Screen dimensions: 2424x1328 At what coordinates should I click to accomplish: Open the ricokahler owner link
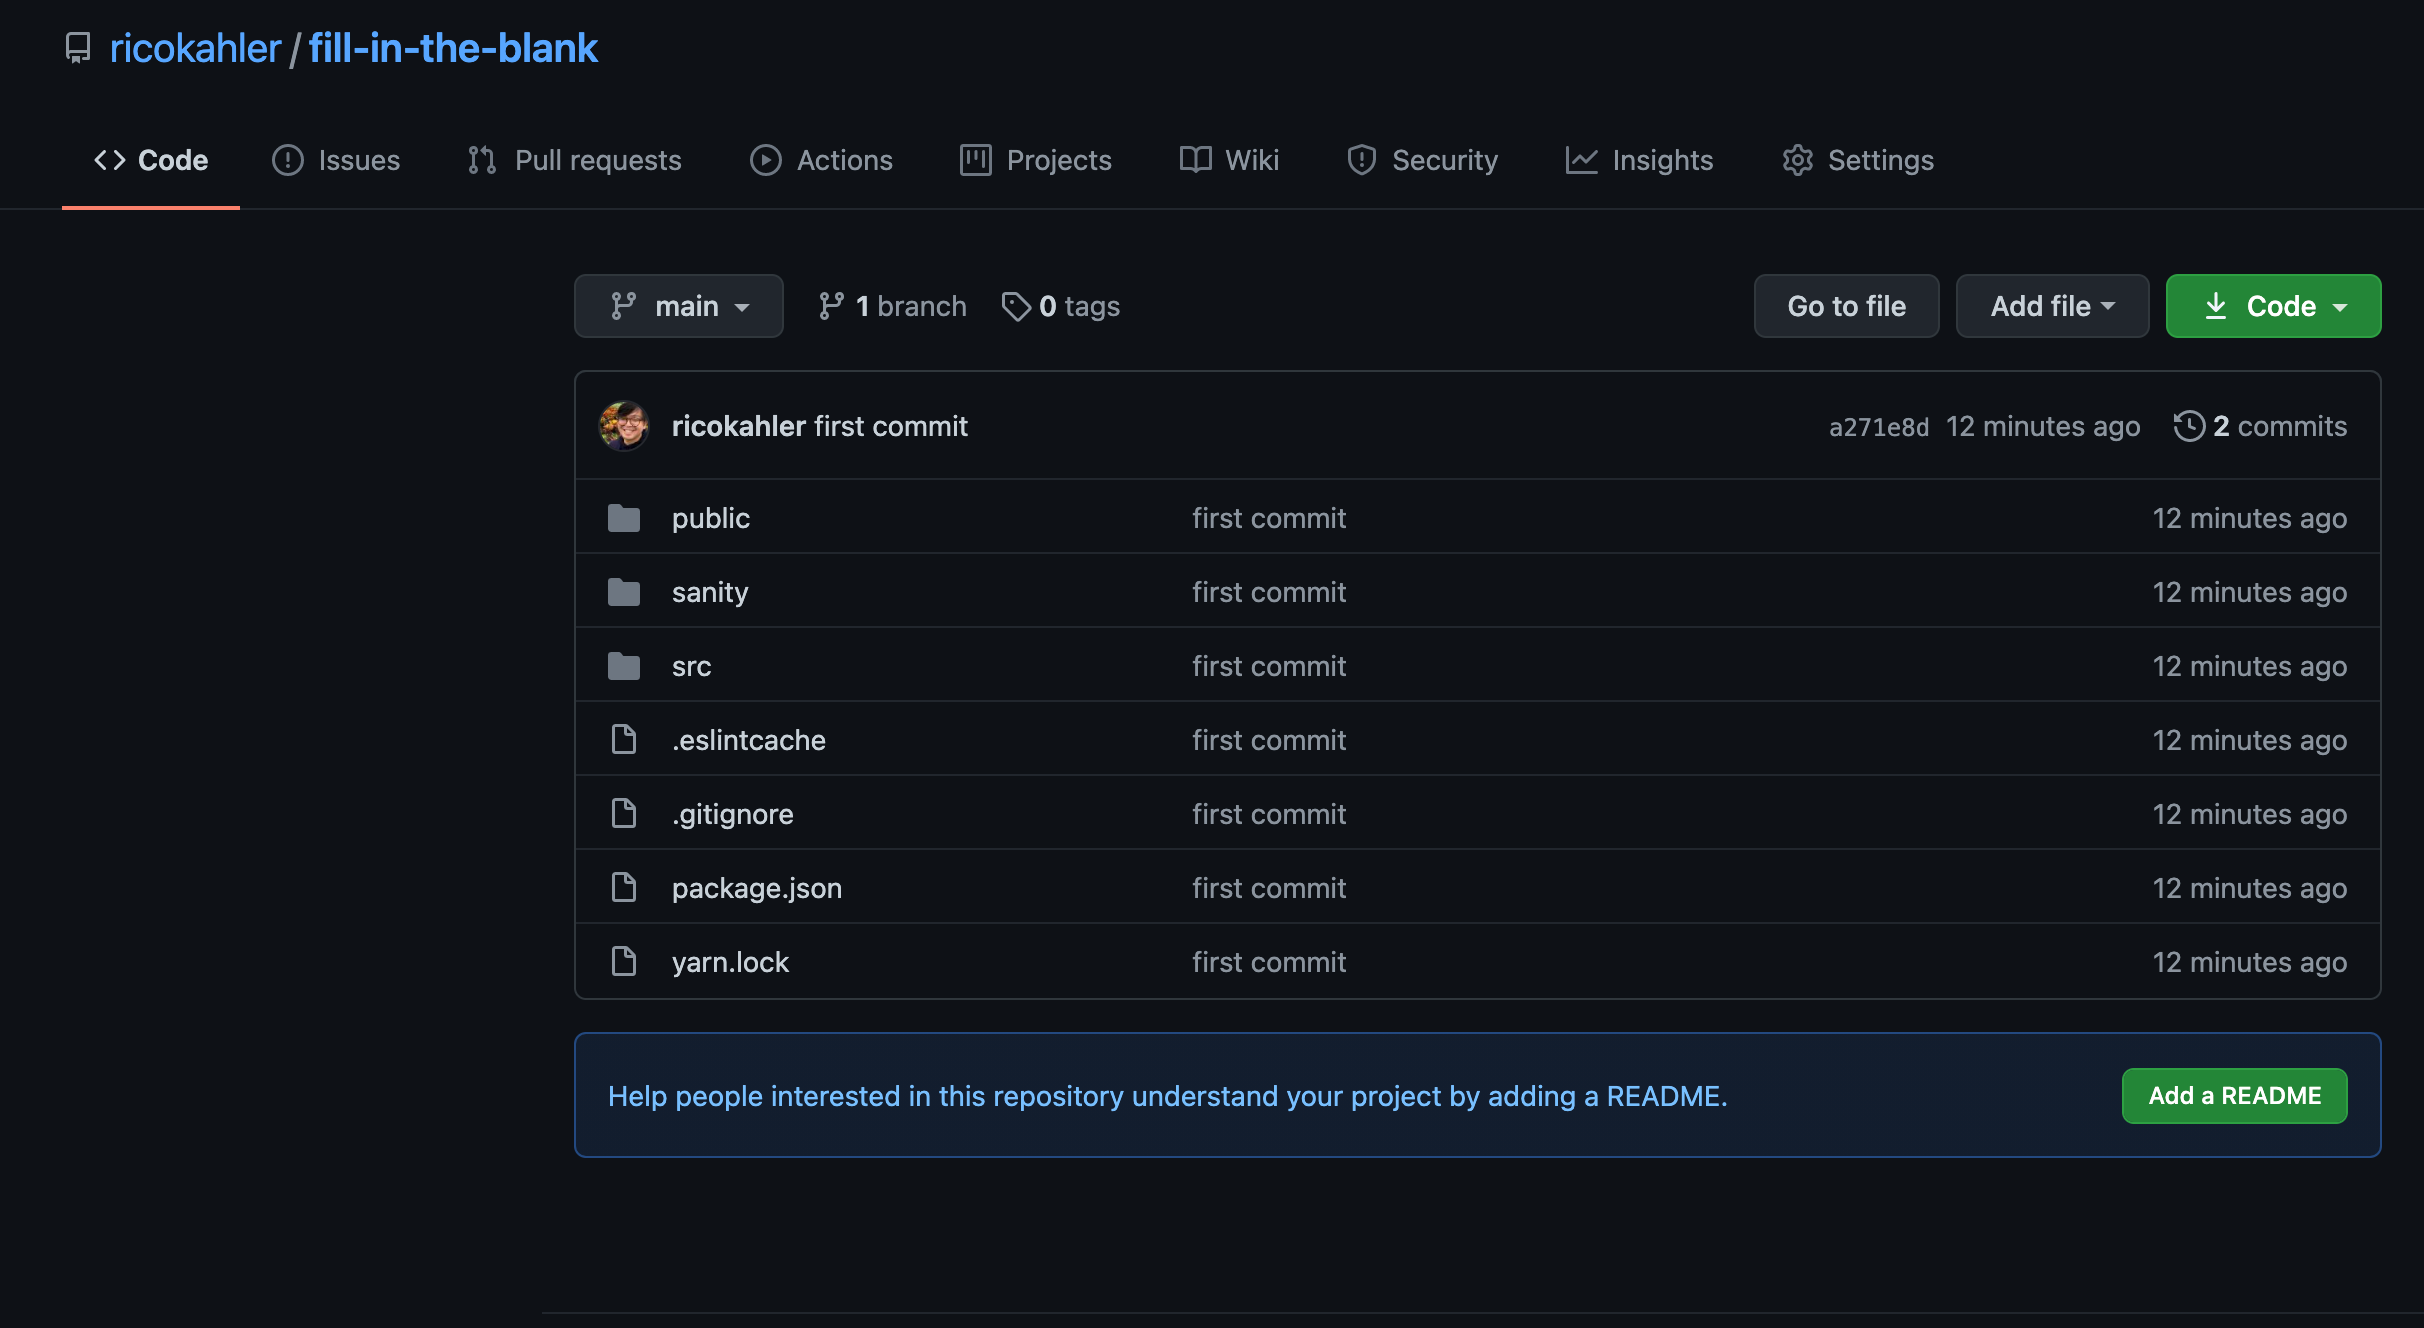click(195, 48)
